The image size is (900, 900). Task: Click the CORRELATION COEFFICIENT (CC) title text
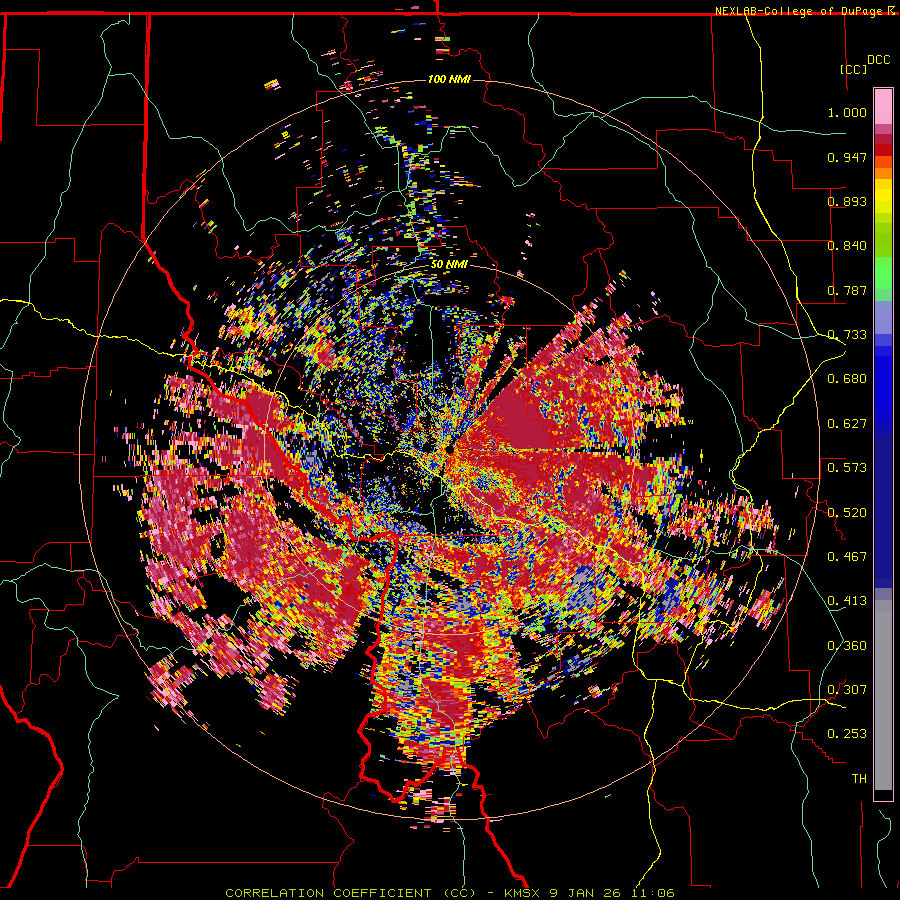[x=350, y=893]
